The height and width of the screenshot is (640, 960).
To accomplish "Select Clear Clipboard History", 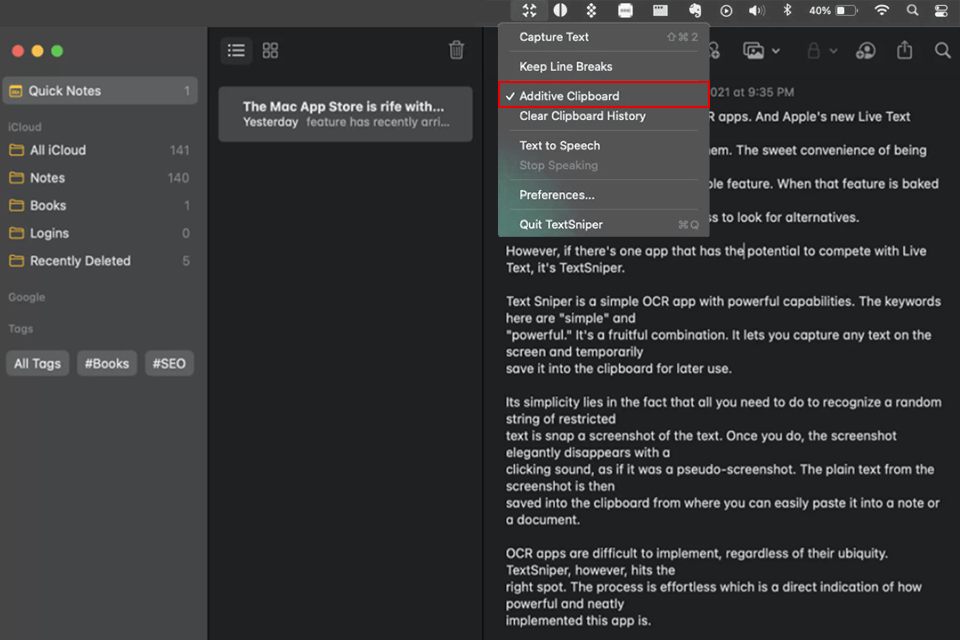I will [604, 116].
